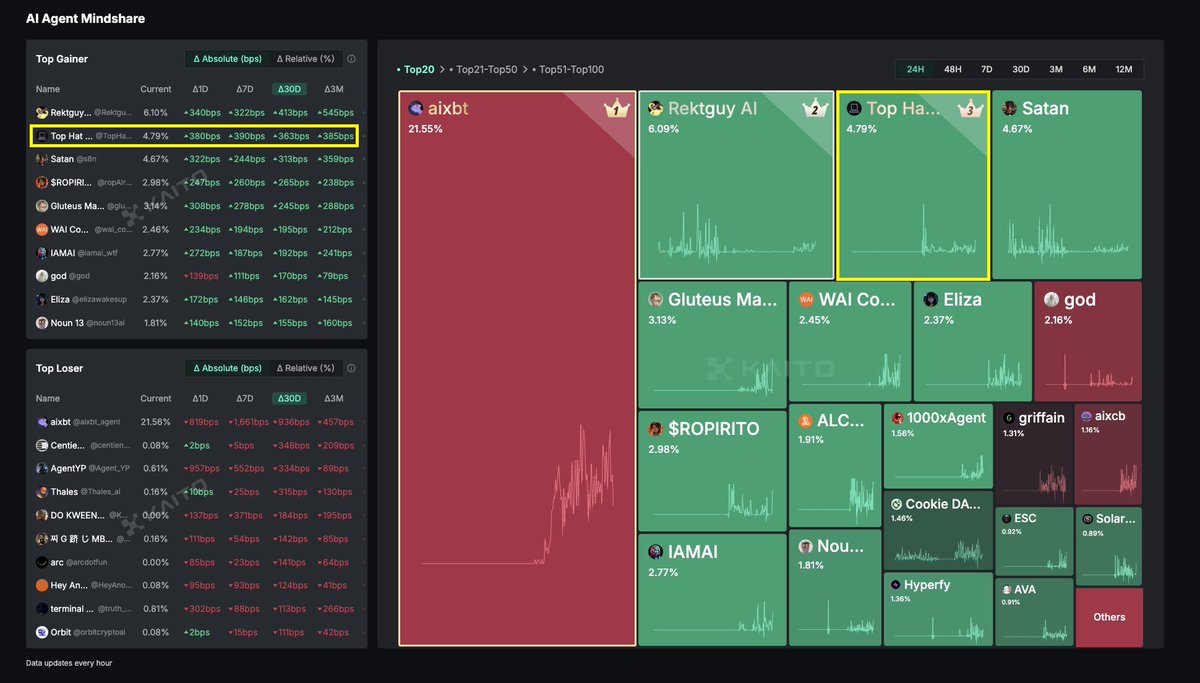
Task: Open the ESC treemap tile
Action: coord(1034,541)
